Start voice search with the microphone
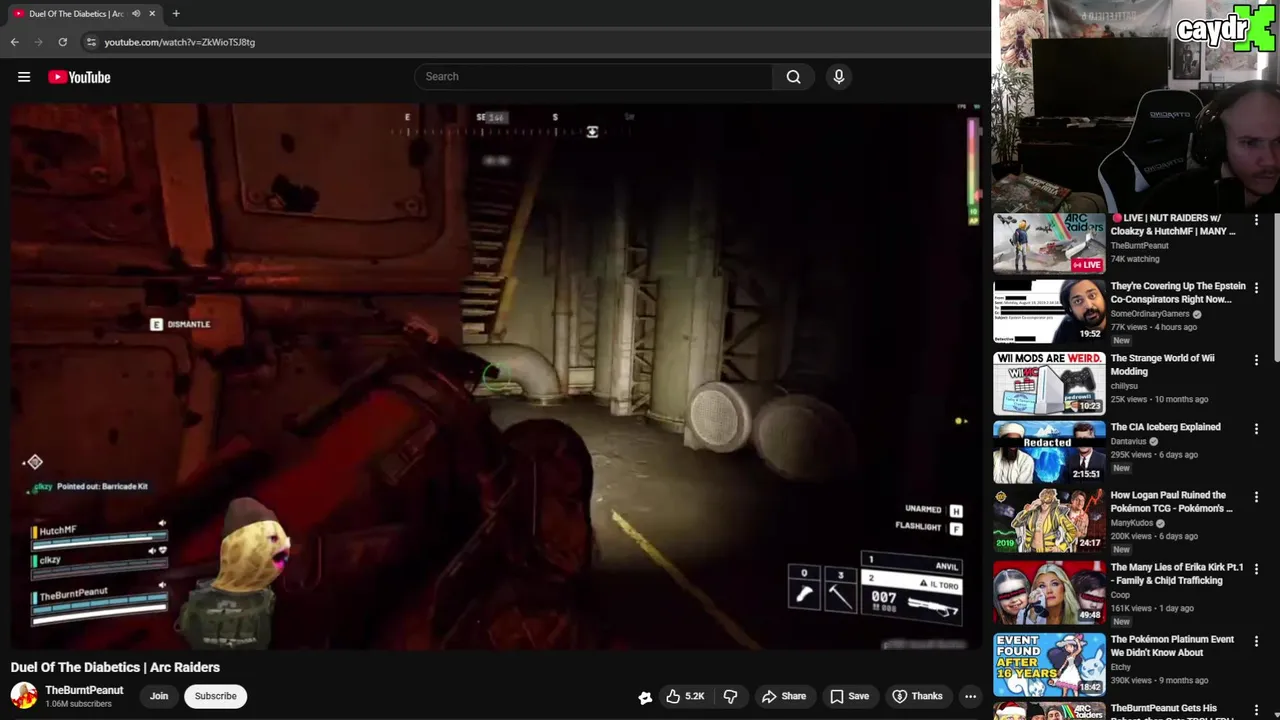The width and height of the screenshot is (1280, 720). [839, 77]
